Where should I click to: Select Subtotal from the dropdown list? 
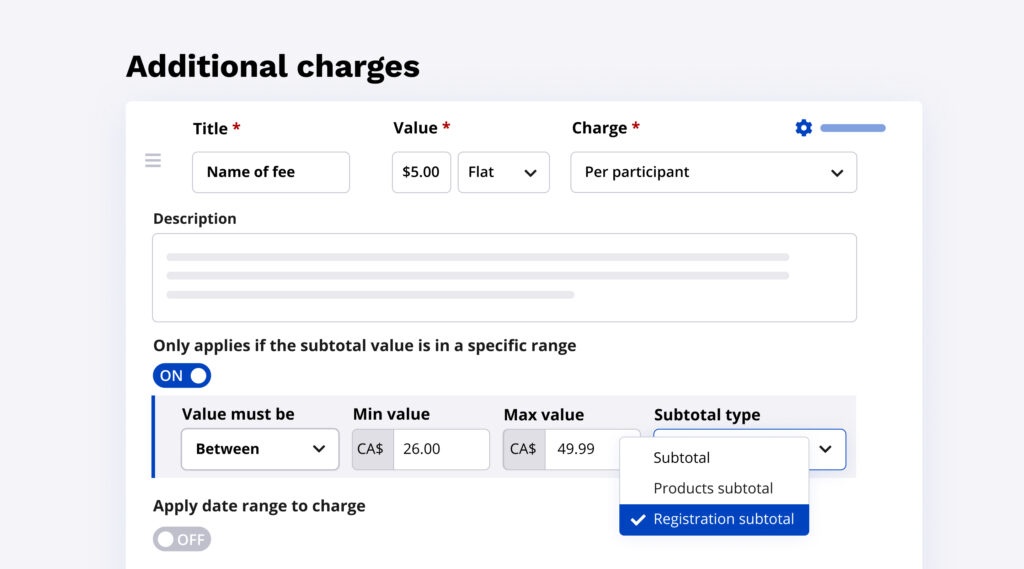tap(682, 458)
